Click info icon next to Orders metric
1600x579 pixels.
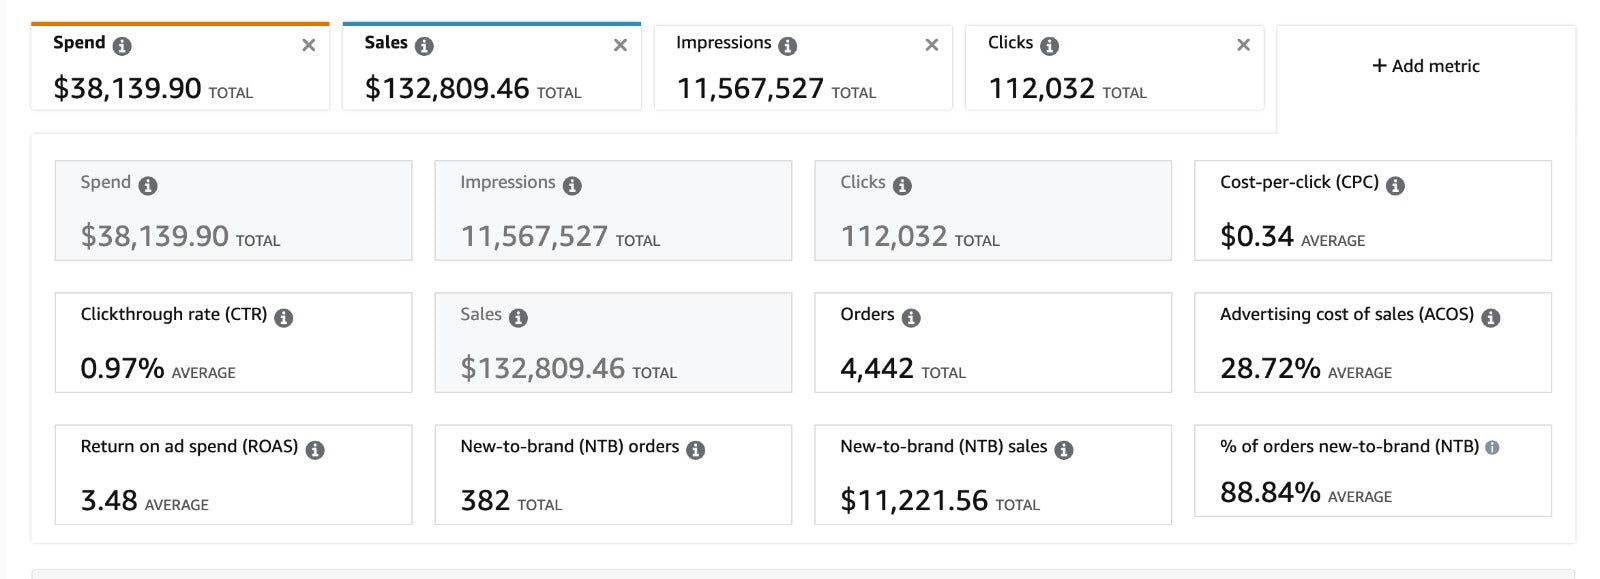coord(910,317)
